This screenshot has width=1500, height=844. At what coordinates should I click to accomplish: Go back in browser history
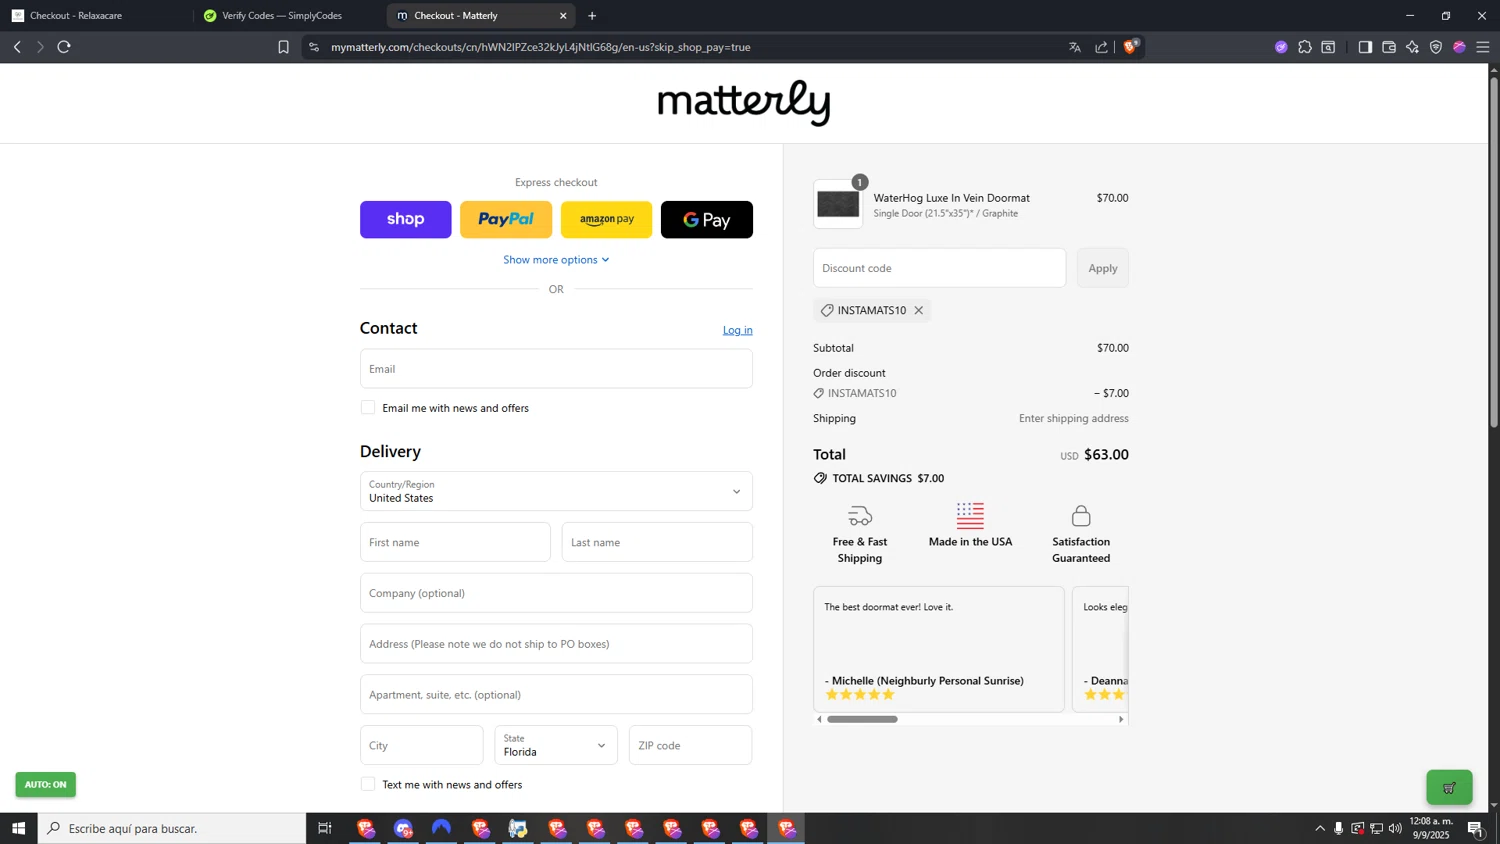coord(17,47)
